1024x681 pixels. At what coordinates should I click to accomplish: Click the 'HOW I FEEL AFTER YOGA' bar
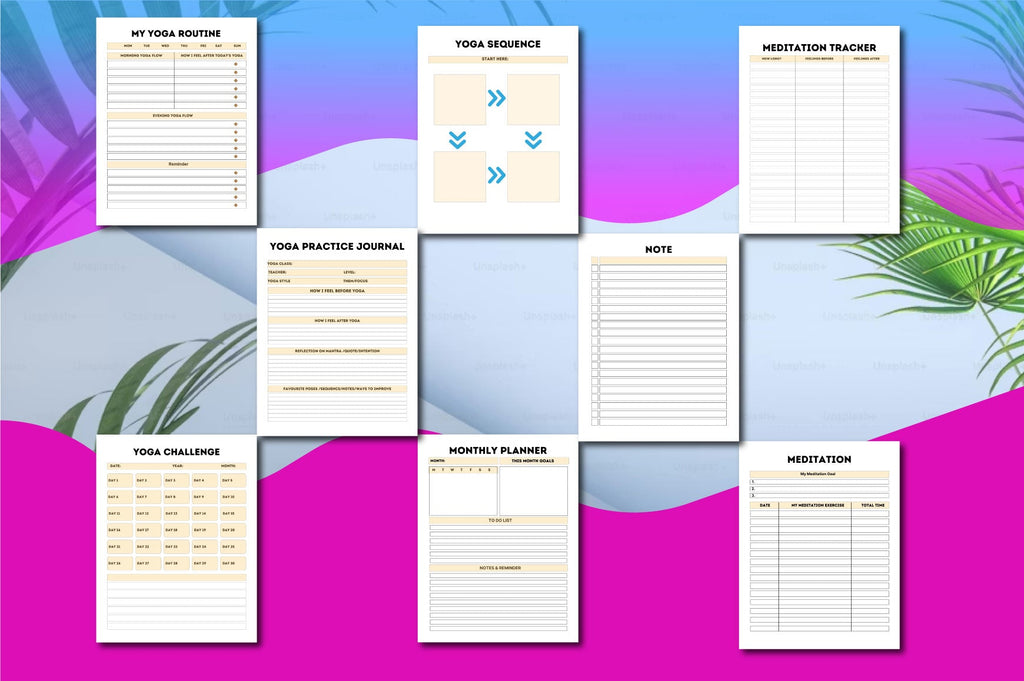(x=337, y=321)
